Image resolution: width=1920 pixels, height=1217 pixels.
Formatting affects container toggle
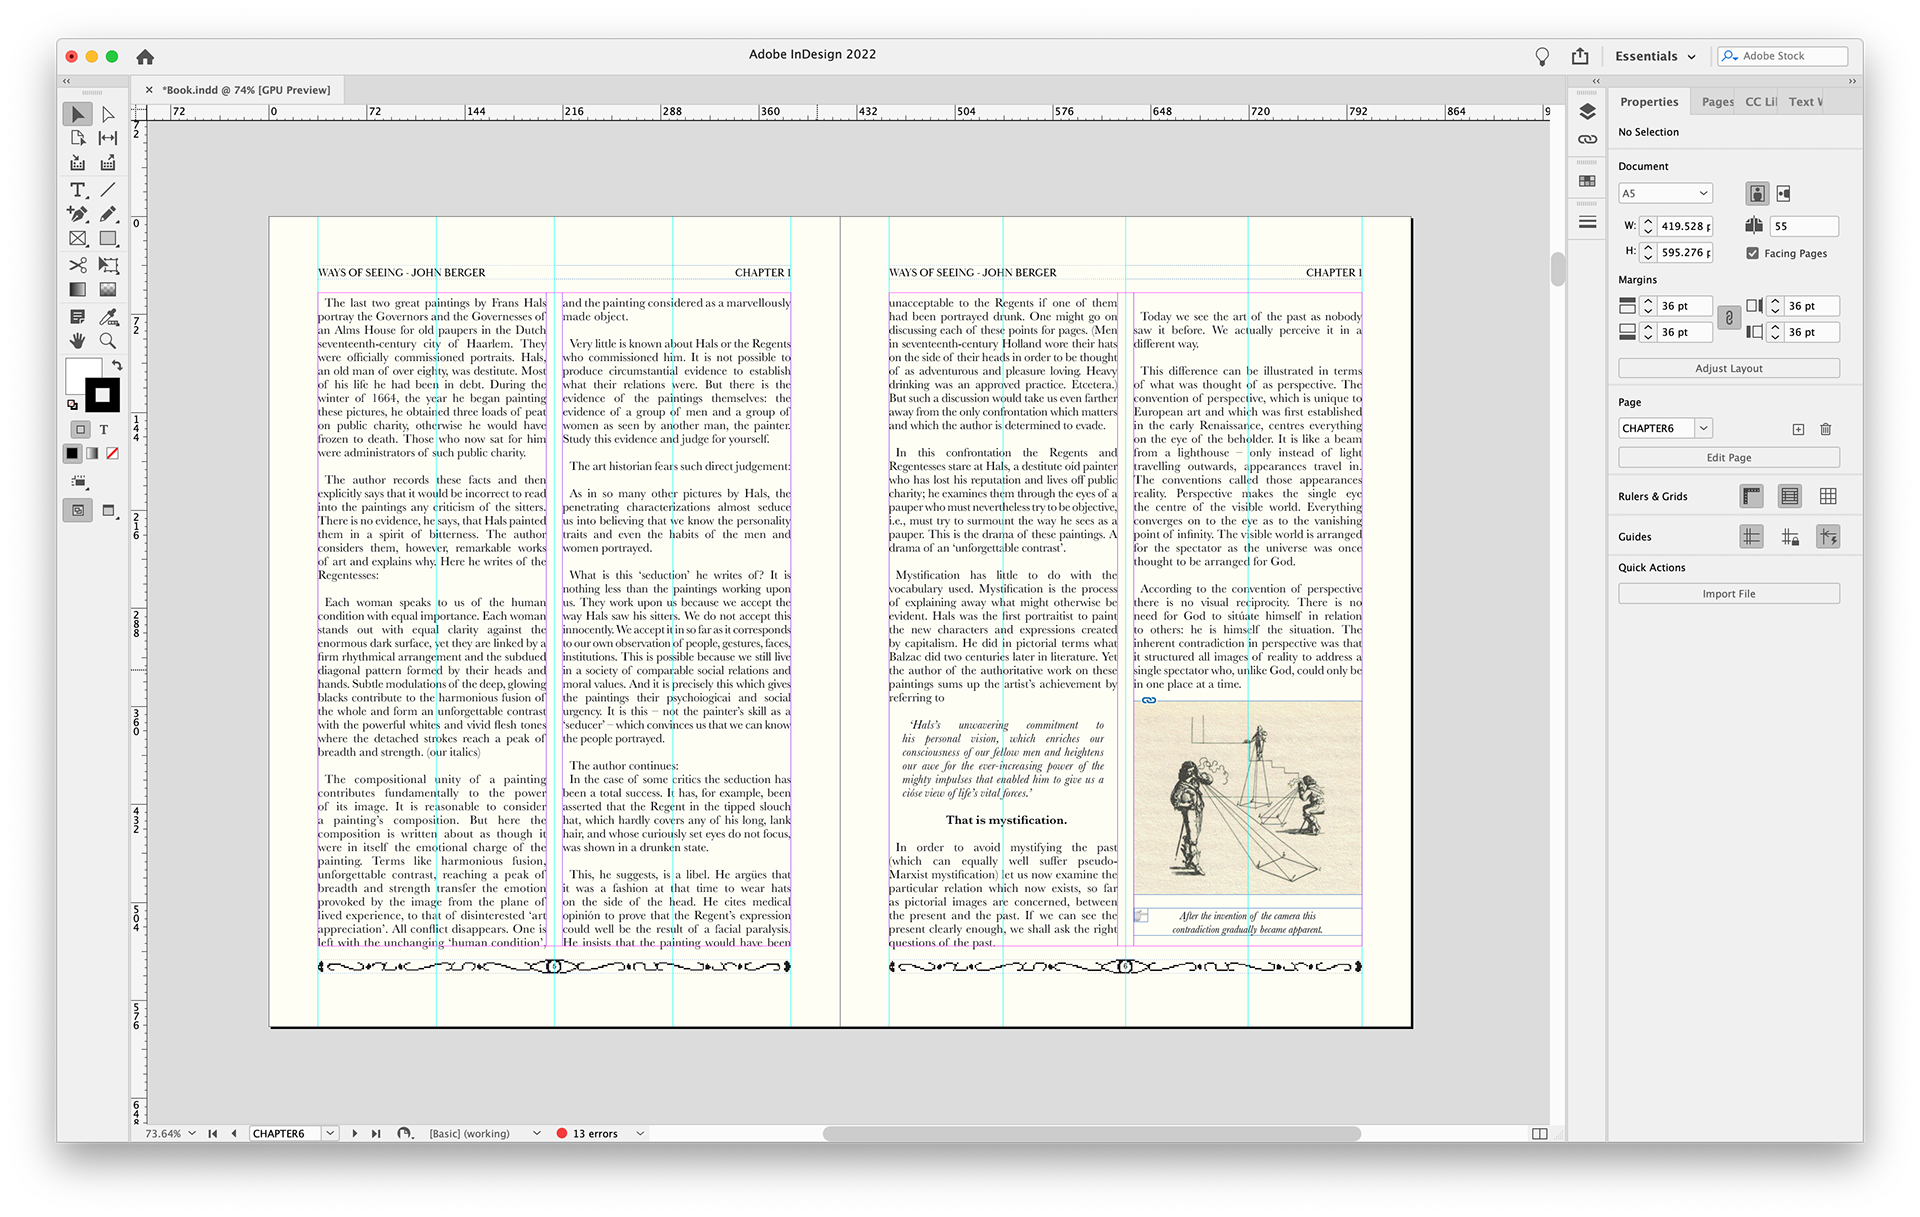[81, 429]
